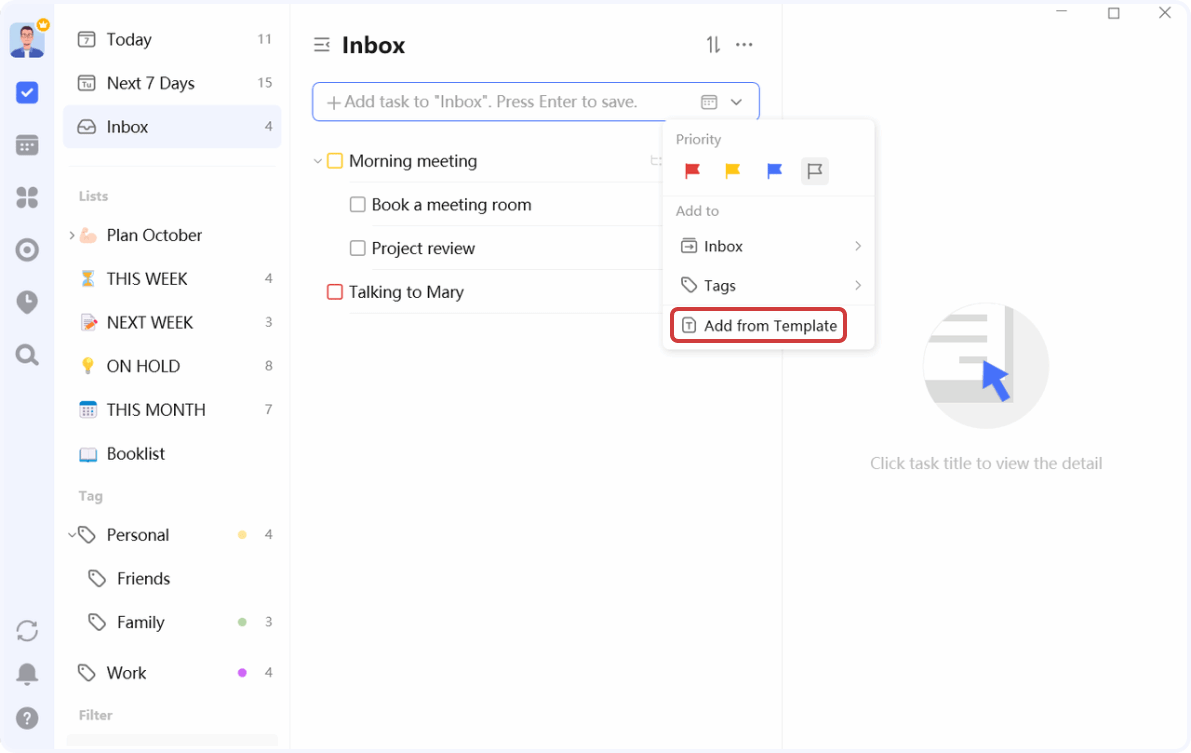Open the help question mark icon
The width and height of the screenshot is (1191, 753).
[x=27, y=717]
